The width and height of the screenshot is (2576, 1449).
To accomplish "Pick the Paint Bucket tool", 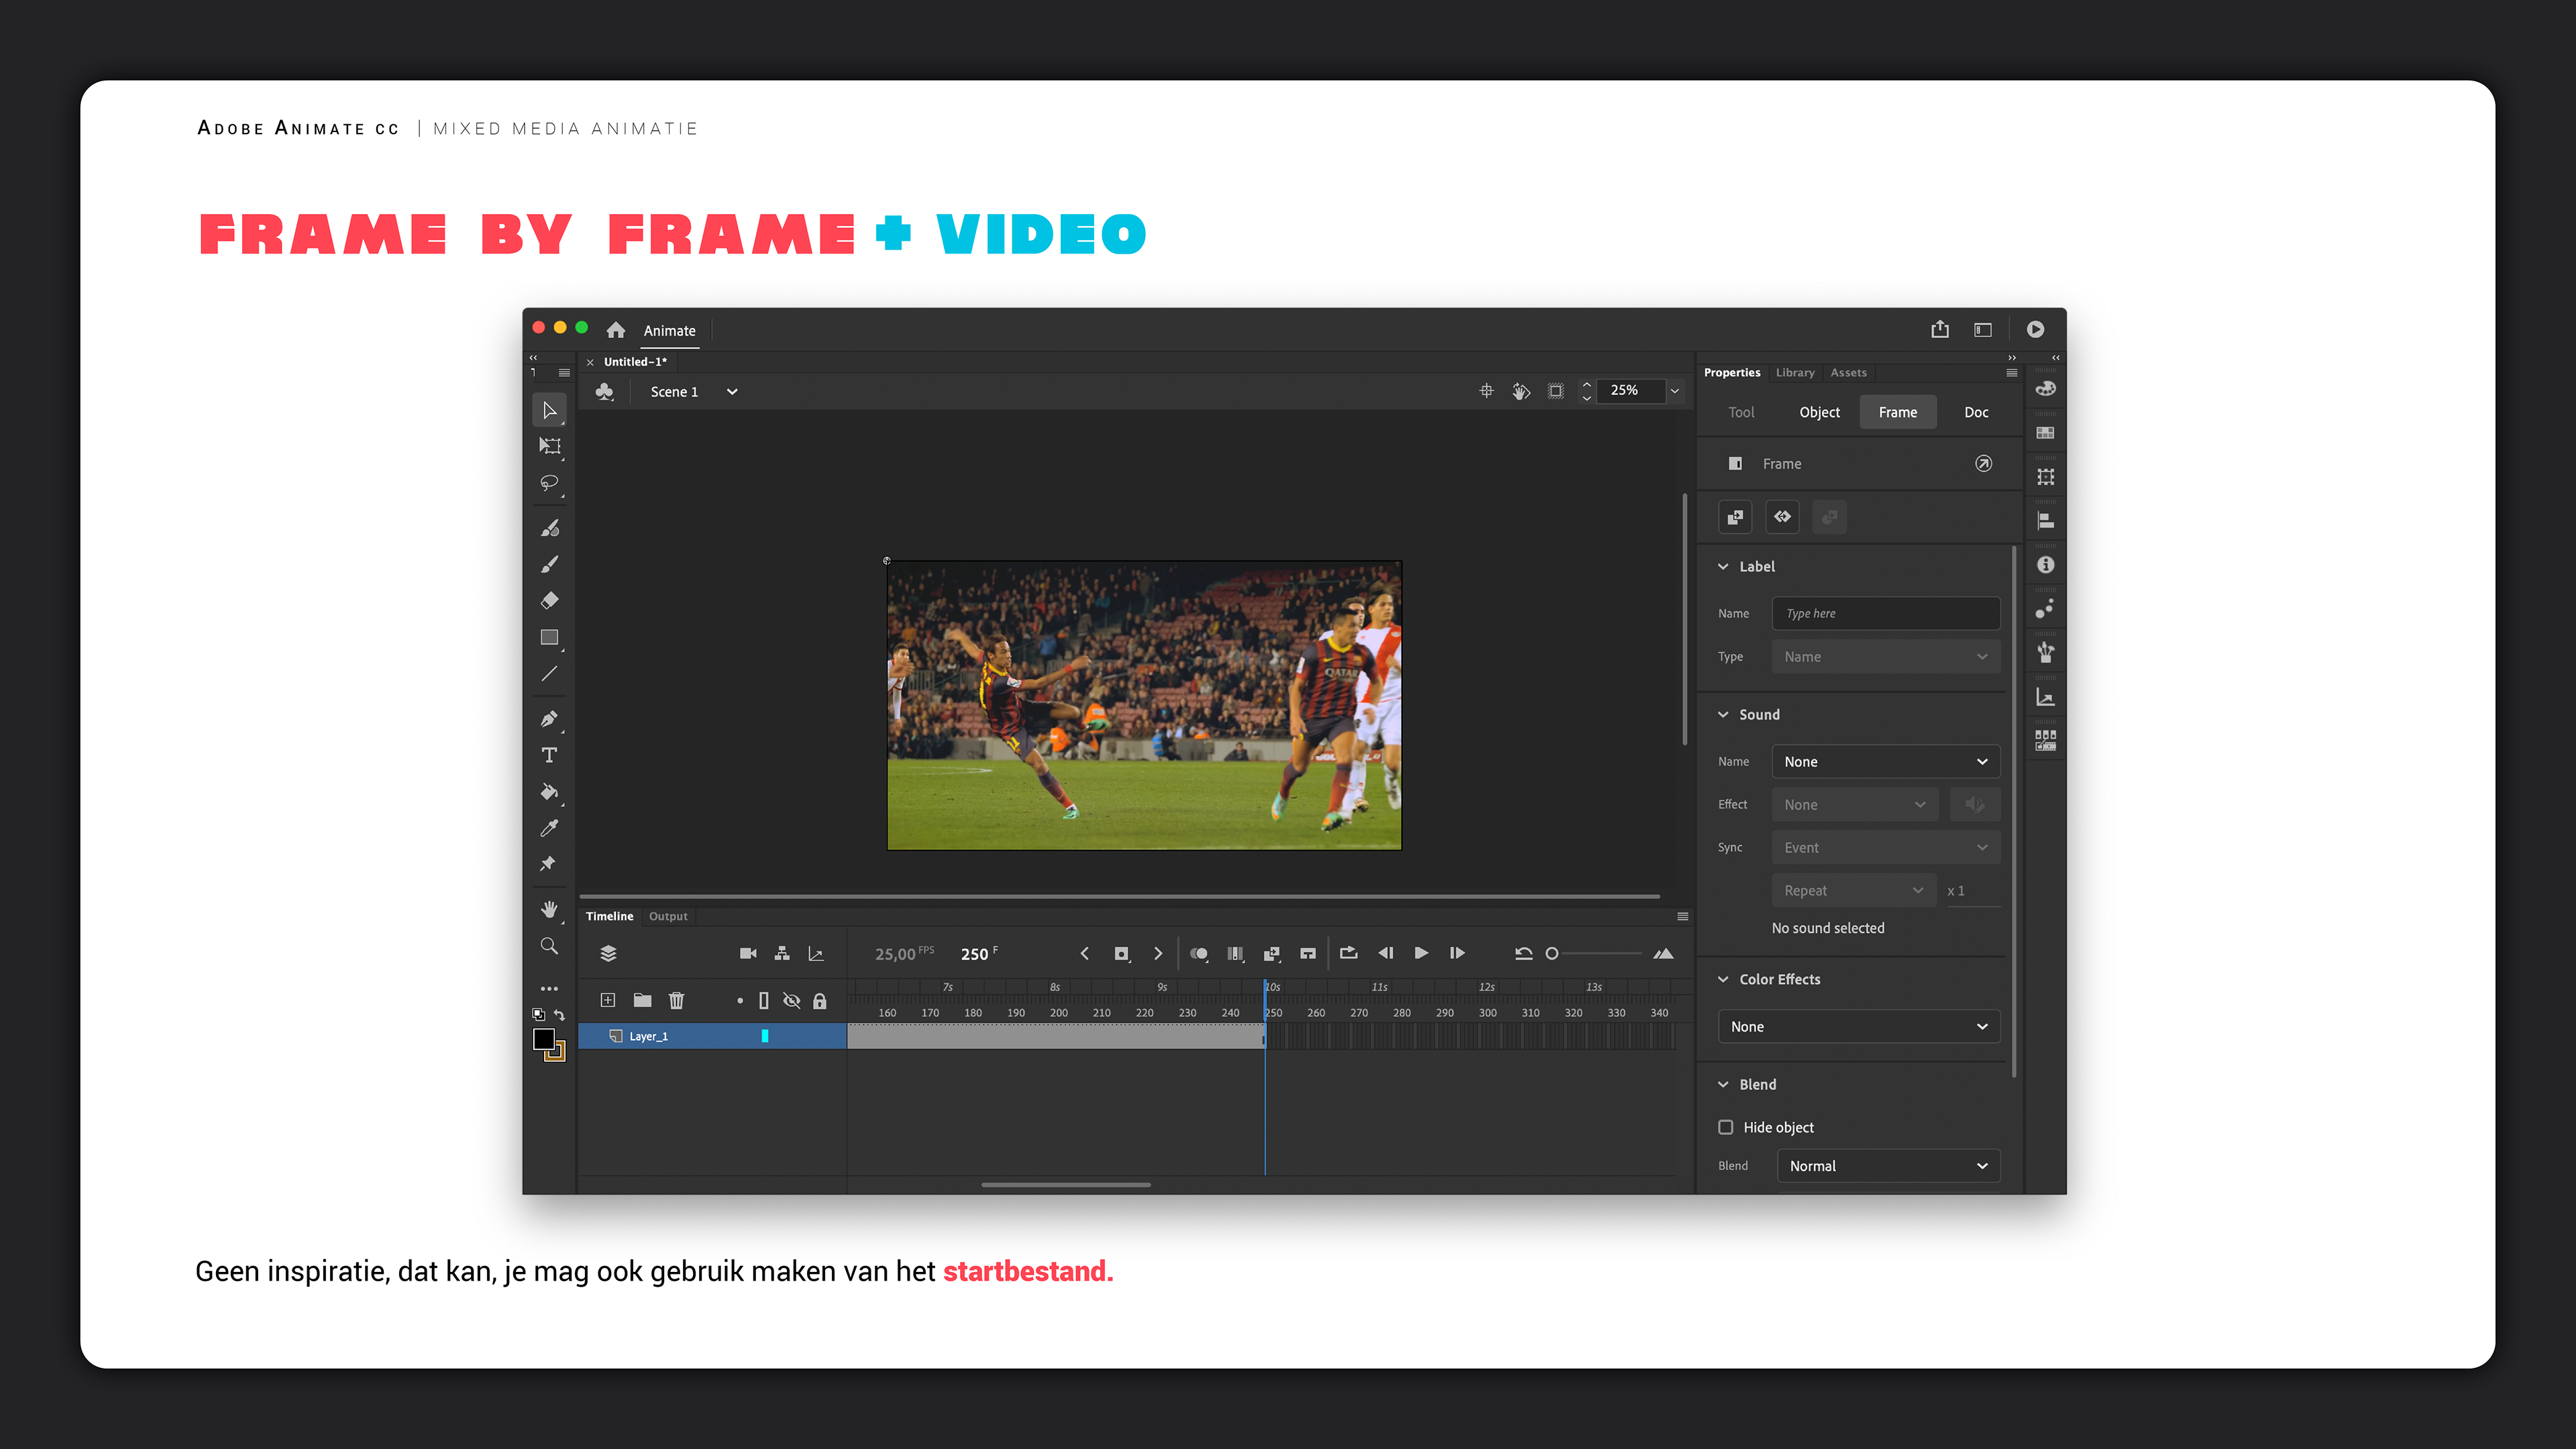I will pyautogui.click(x=549, y=791).
